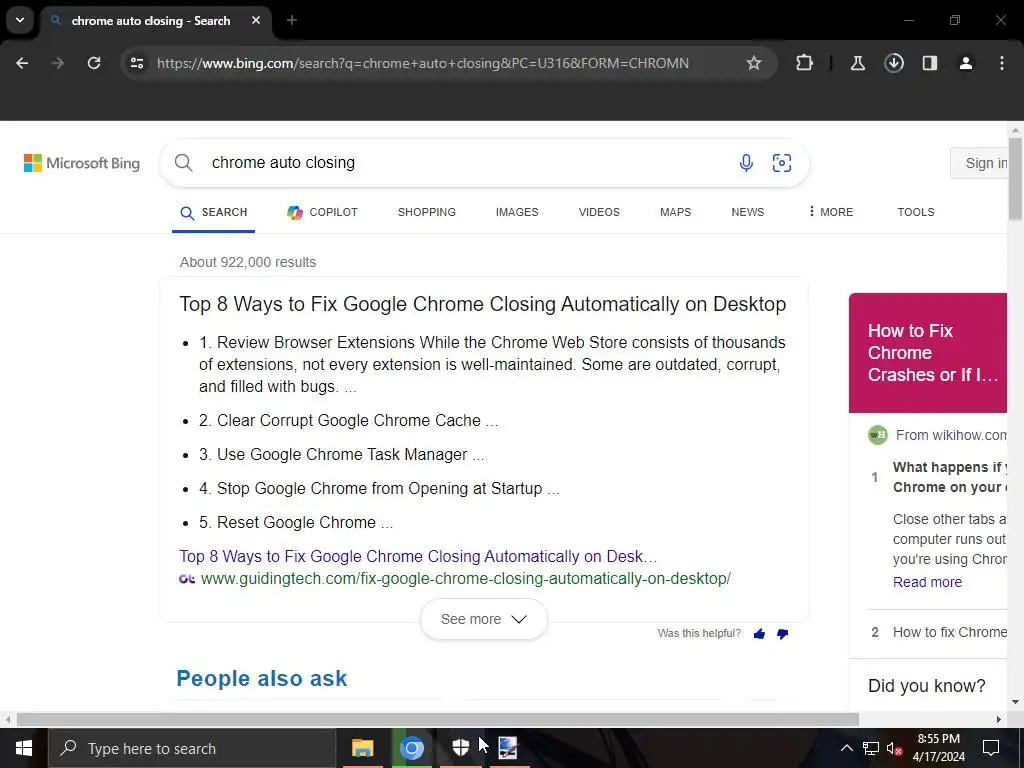This screenshot has height=768, width=1024.
Task: Open the MORE search categories menu
Action: pos(831,212)
